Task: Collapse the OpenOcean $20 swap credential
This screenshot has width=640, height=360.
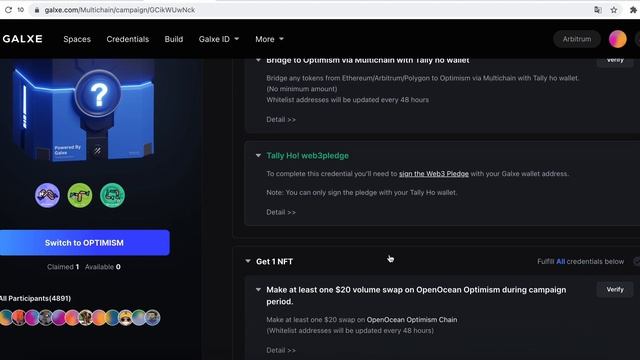Action: coord(258,290)
